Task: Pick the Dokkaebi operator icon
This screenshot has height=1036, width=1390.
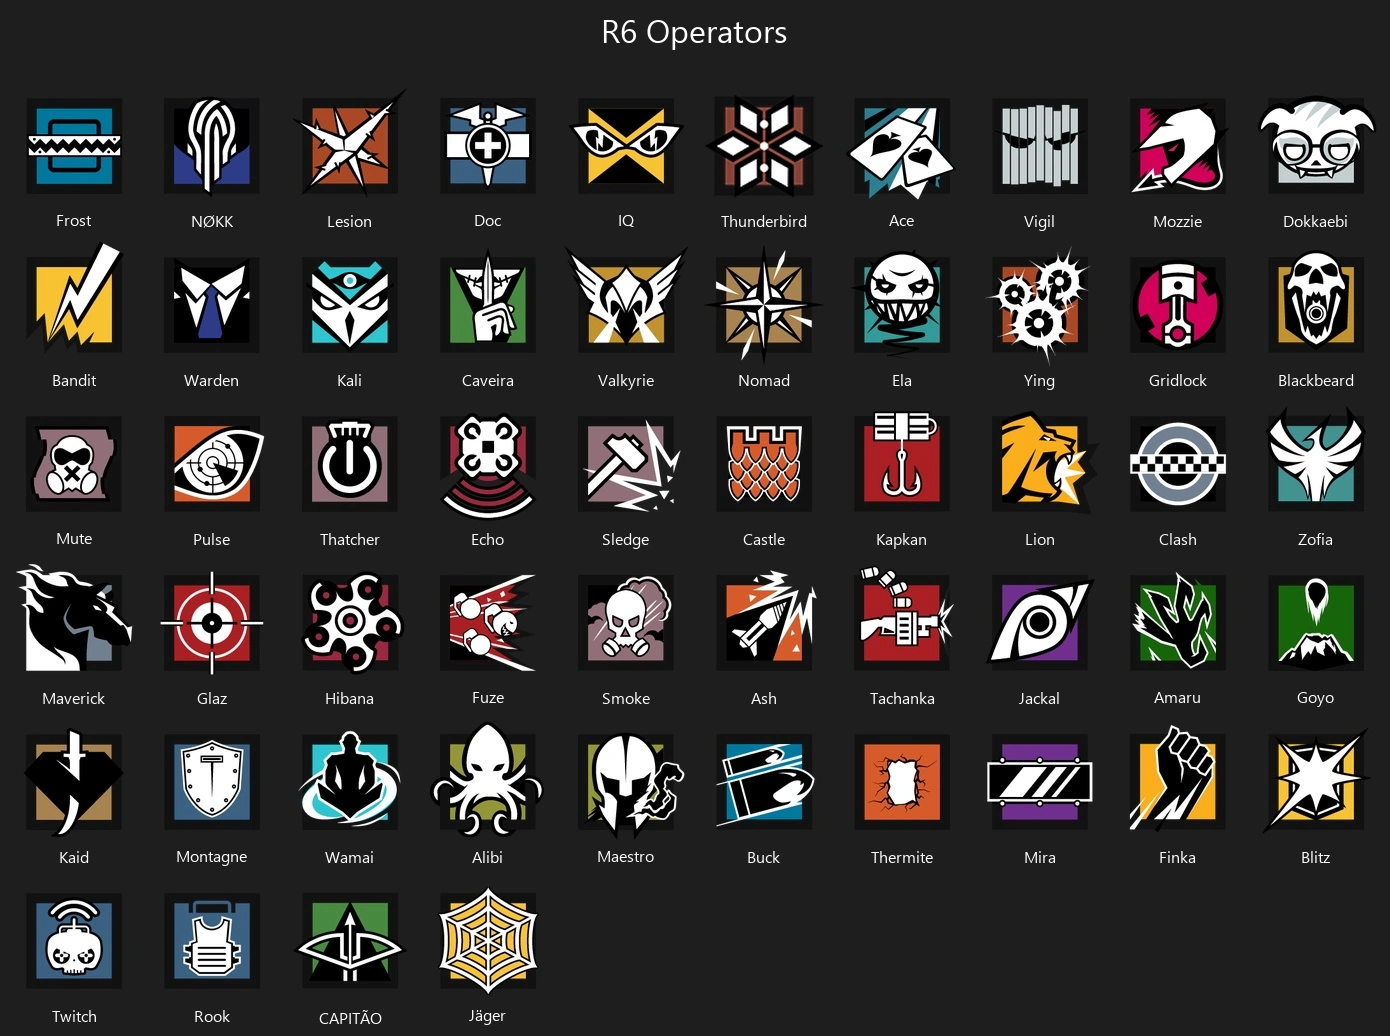Action: tap(1315, 146)
